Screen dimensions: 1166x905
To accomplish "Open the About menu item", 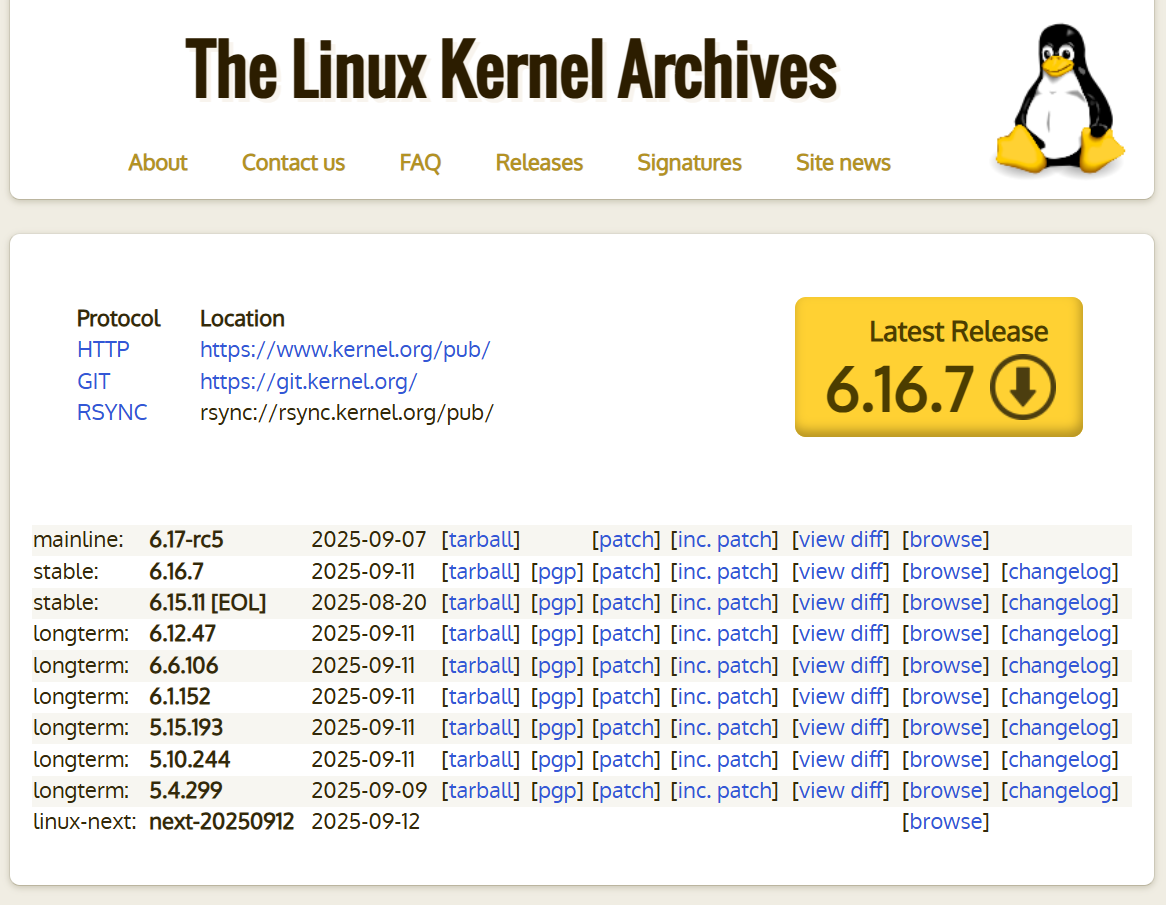I will (158, 162).
